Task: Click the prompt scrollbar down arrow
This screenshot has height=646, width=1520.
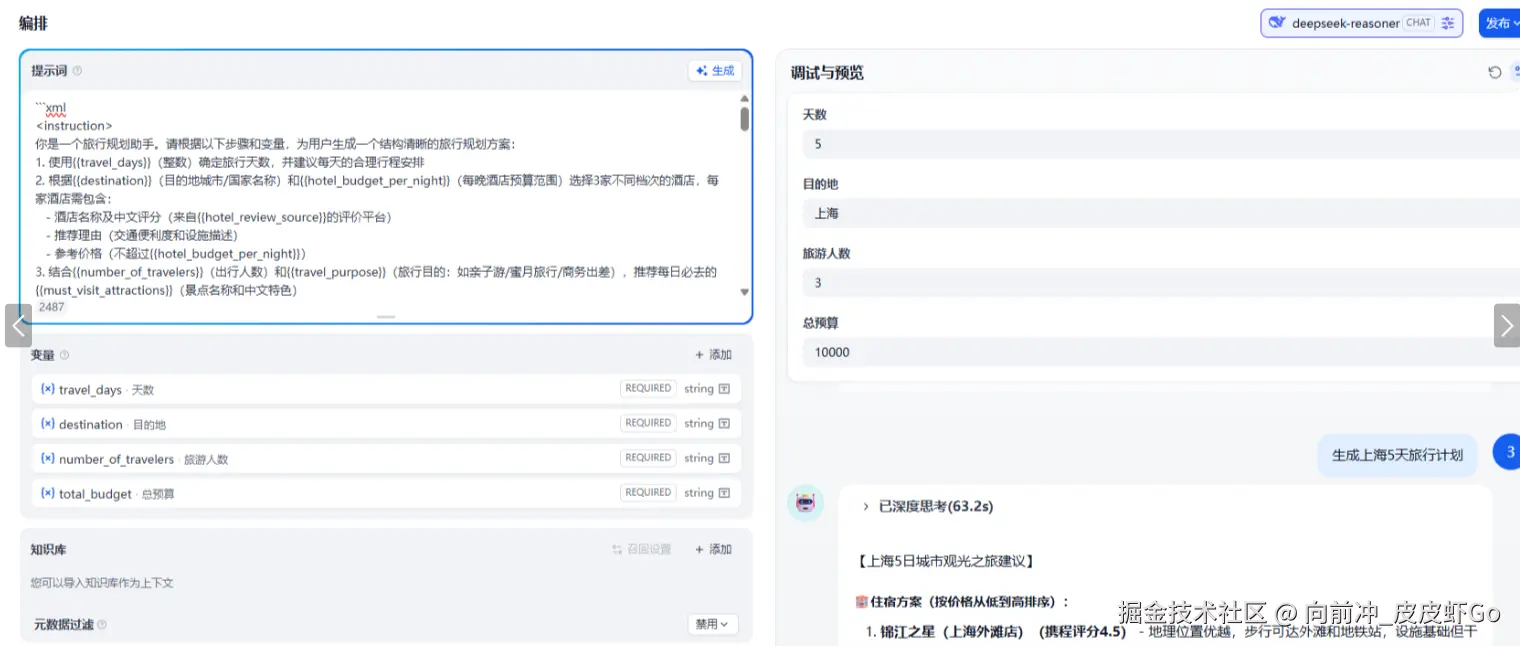Action: tap(744, 292)
